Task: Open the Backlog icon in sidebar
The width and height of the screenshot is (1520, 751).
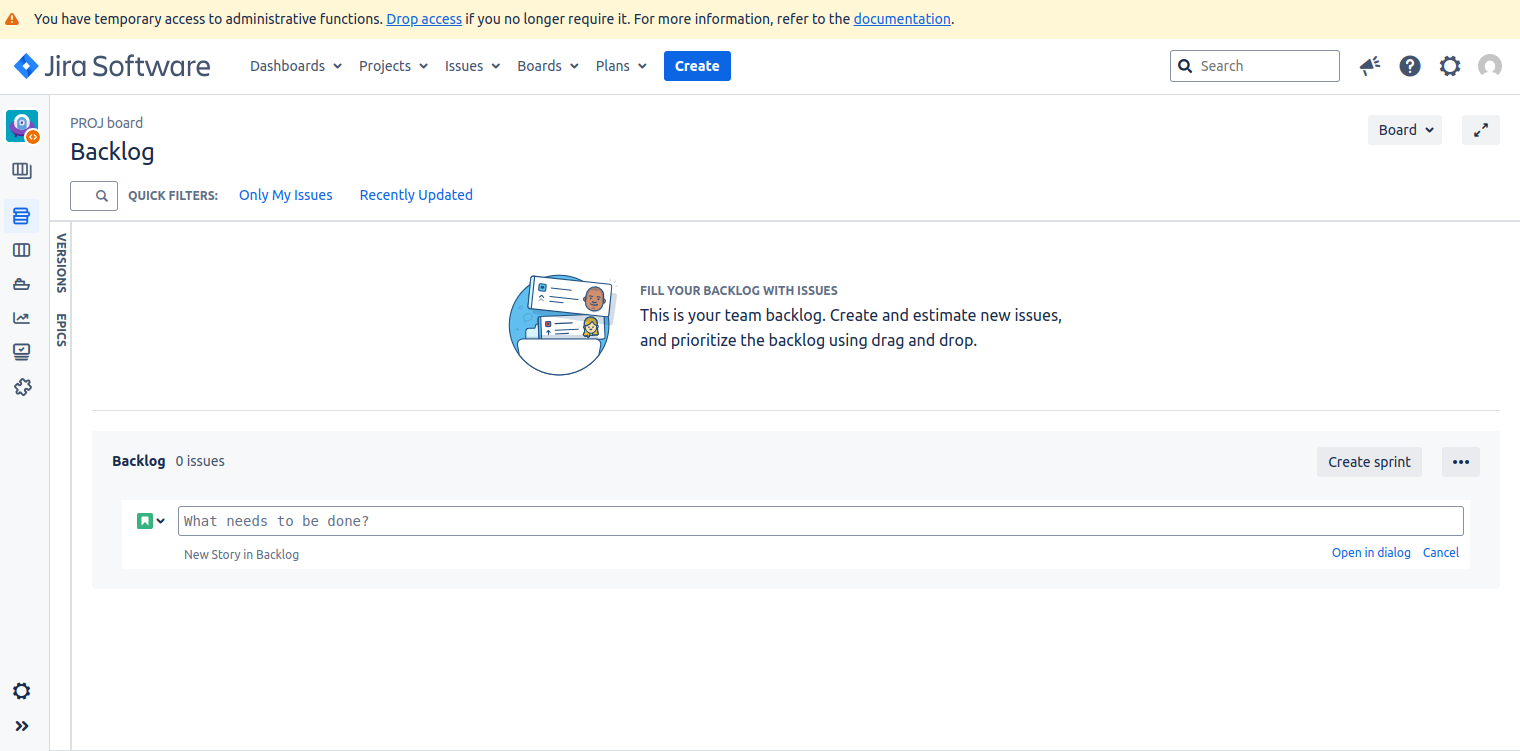Action: [x=21, y=216]
